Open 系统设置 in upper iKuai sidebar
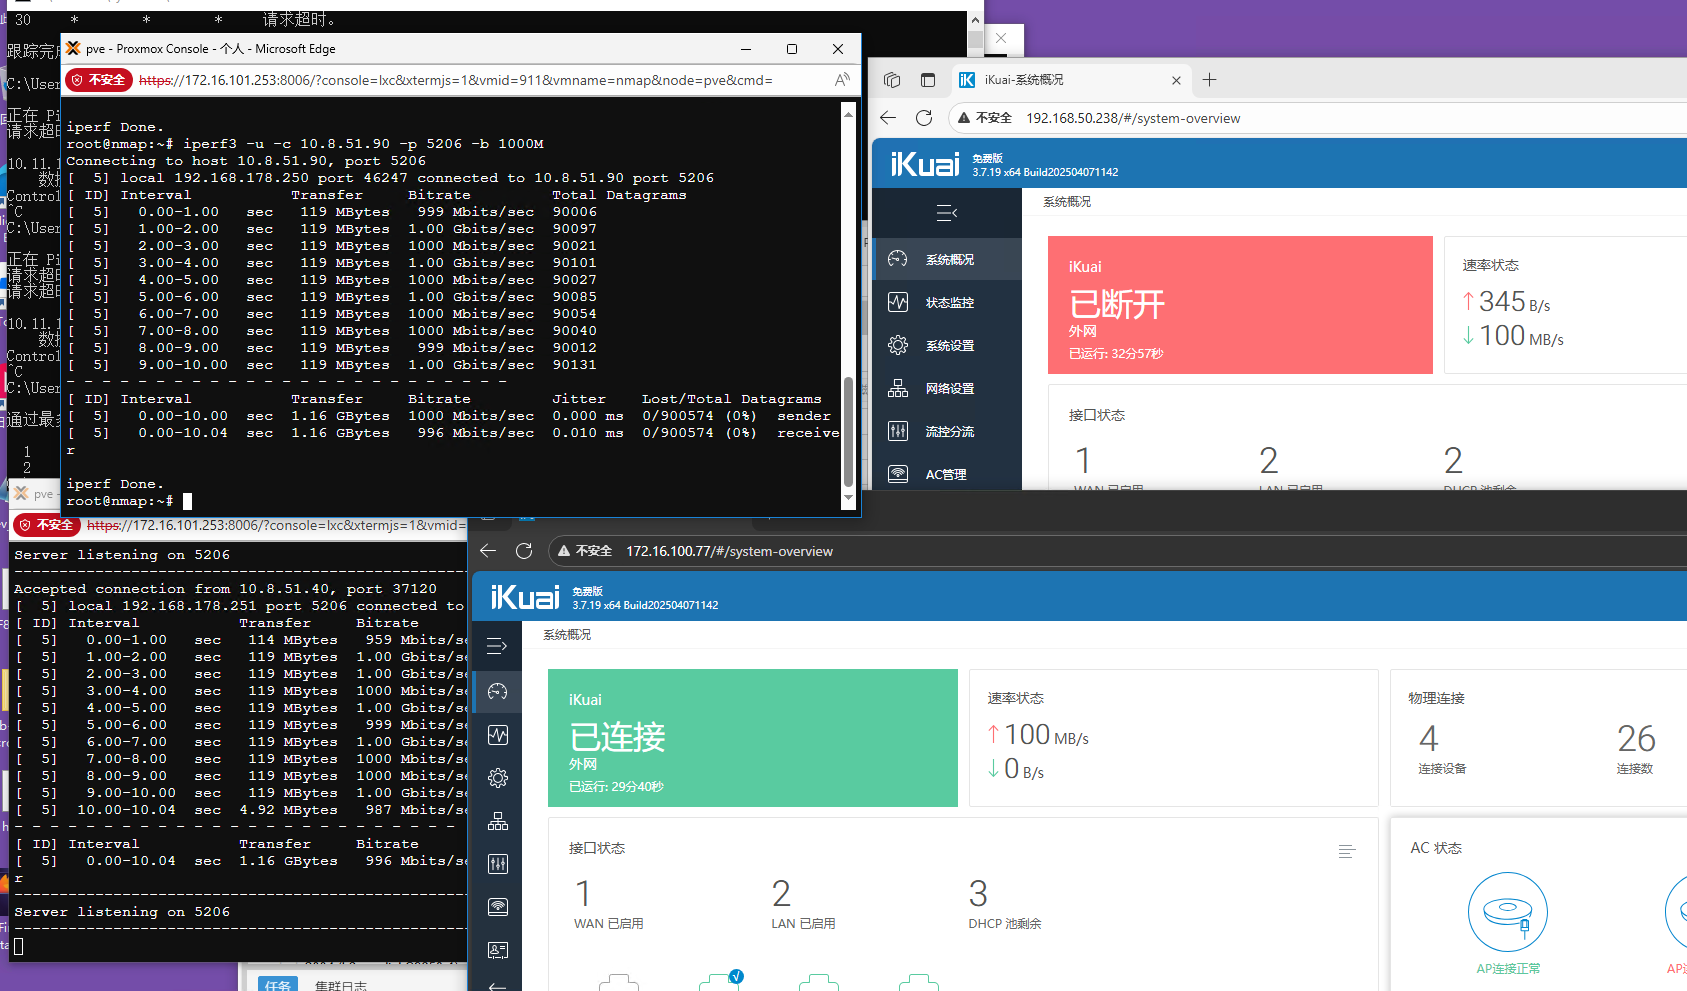The height and width of the screenshot is (991, 1687). tap(947, 345)
